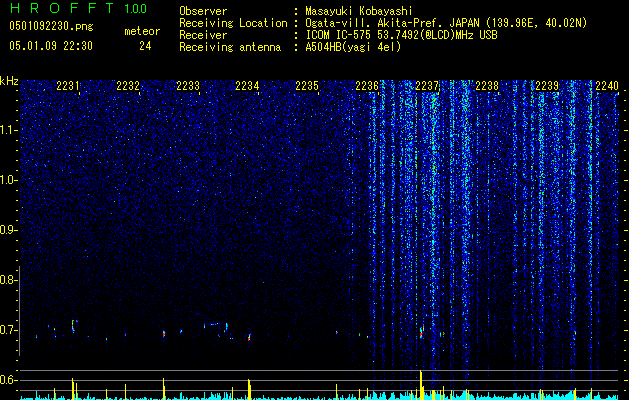Click the tallest yellow intensity peak near 2237

pyautogui.click(x=421, y=385)
